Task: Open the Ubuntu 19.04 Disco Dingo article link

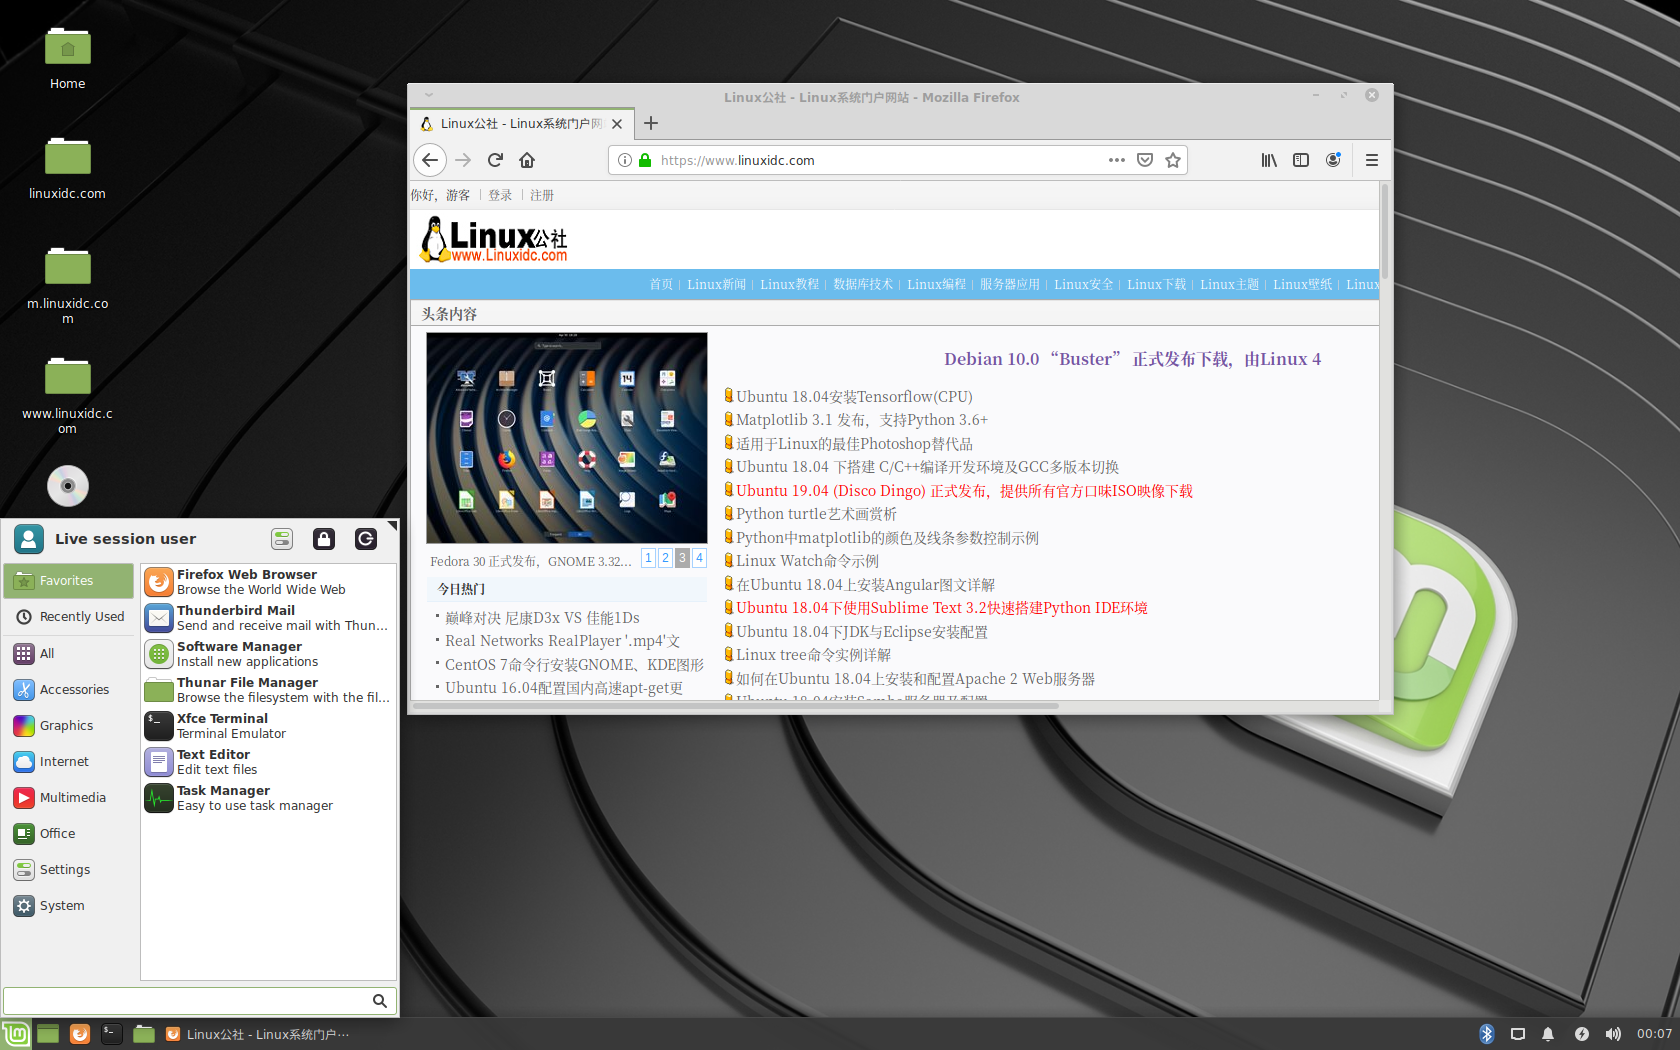Action: click(962, 490)
